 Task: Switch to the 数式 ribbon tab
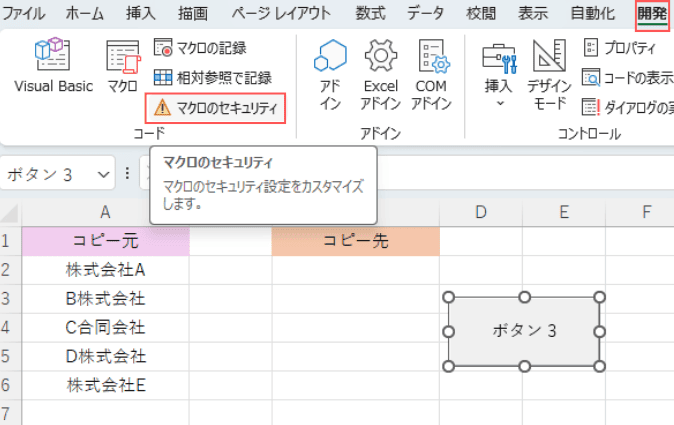click(x=371, y=13)
